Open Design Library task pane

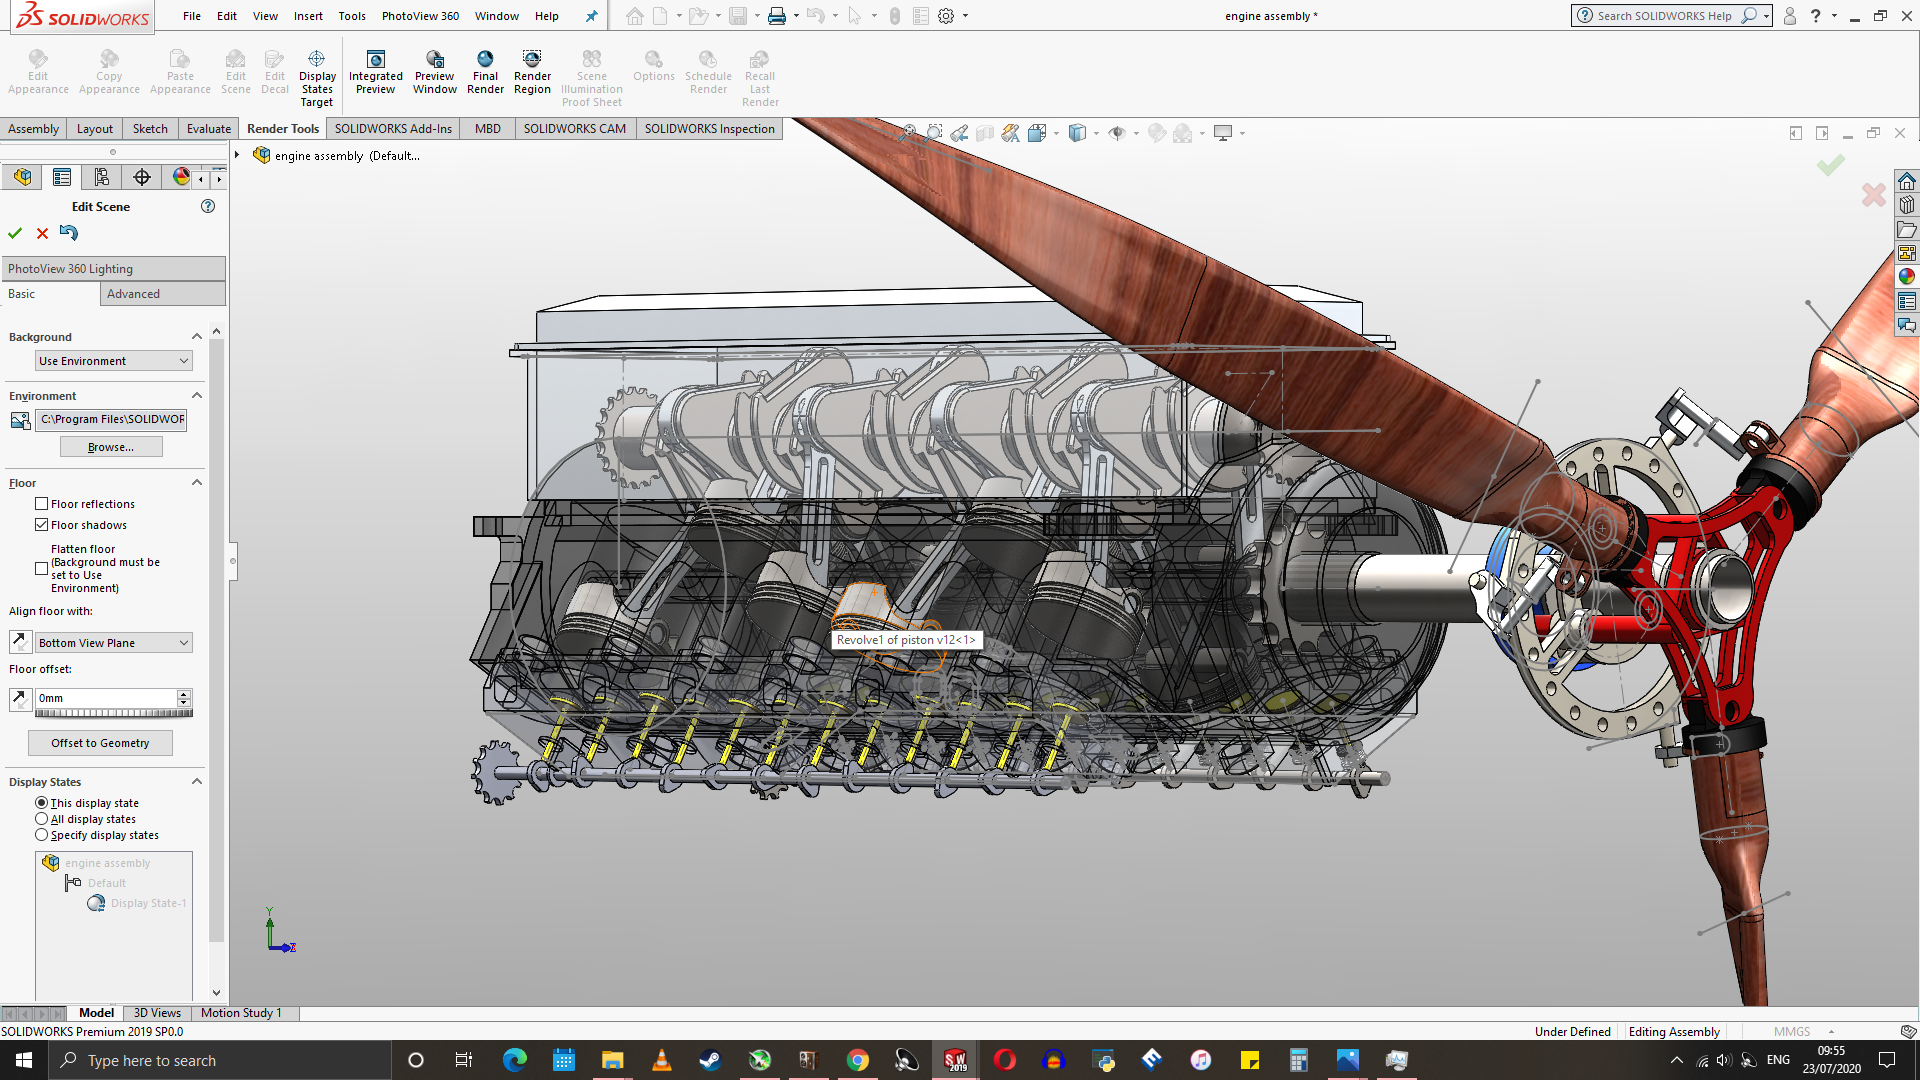[1907, 205]
